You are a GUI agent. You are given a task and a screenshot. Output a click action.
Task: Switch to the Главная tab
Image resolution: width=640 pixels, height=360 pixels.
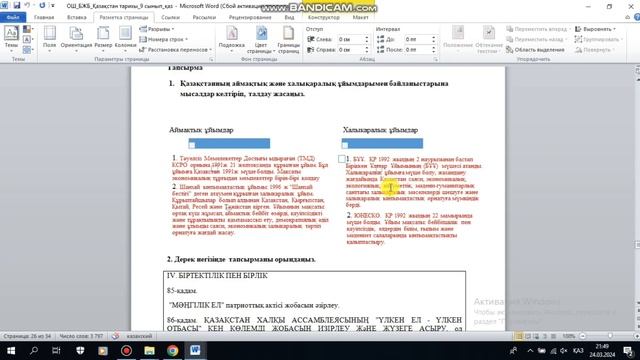[x=44, y=18]
